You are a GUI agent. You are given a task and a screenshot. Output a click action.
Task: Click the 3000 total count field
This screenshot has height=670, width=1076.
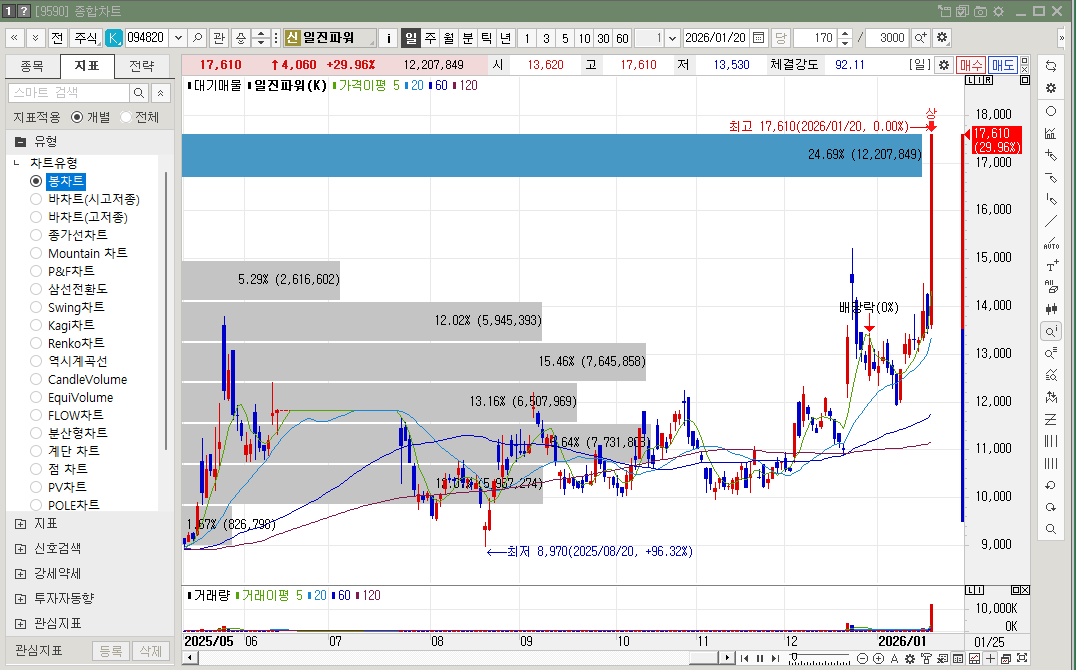point(887,38)
